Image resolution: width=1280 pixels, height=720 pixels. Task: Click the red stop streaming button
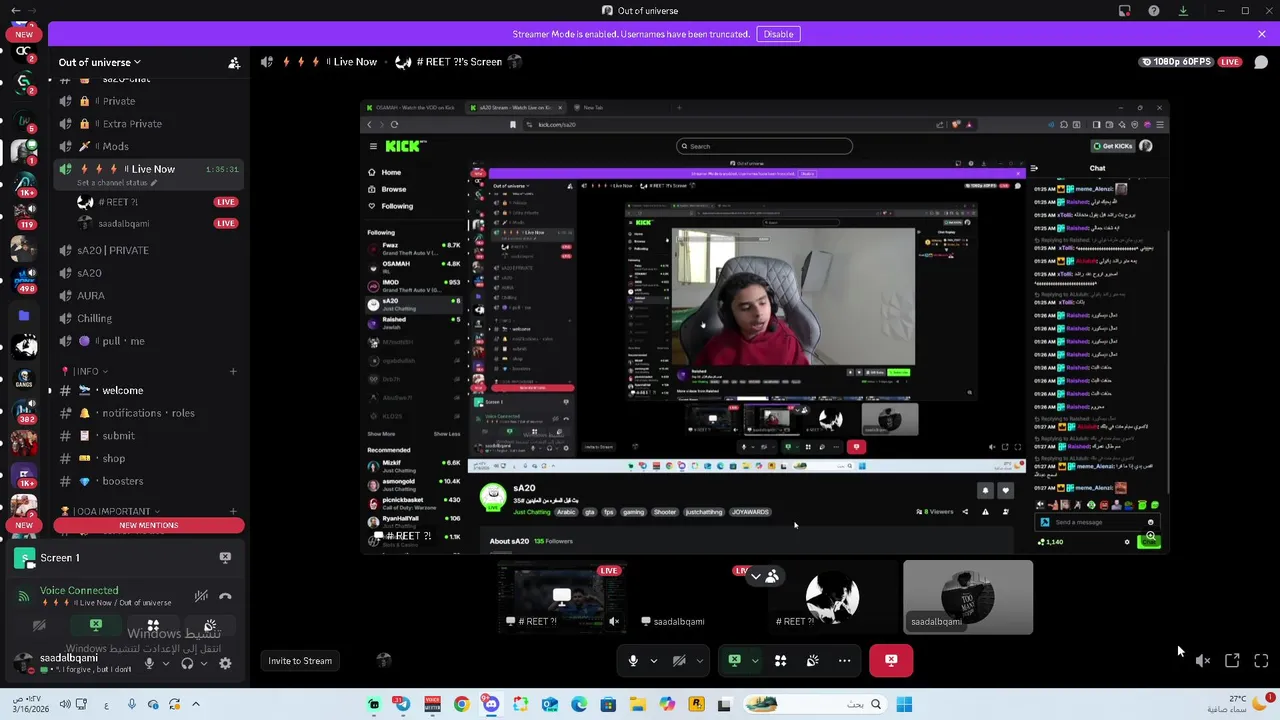(891, 660)
